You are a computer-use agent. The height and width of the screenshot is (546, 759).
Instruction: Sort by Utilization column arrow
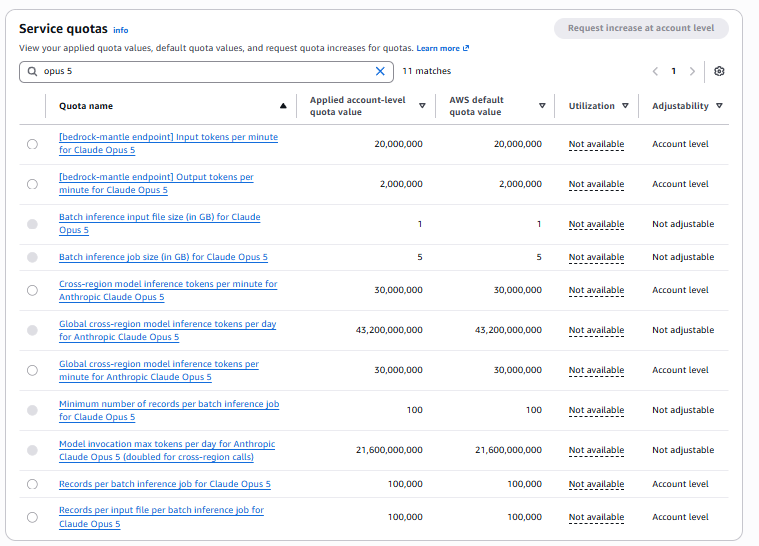coord(625,106)
